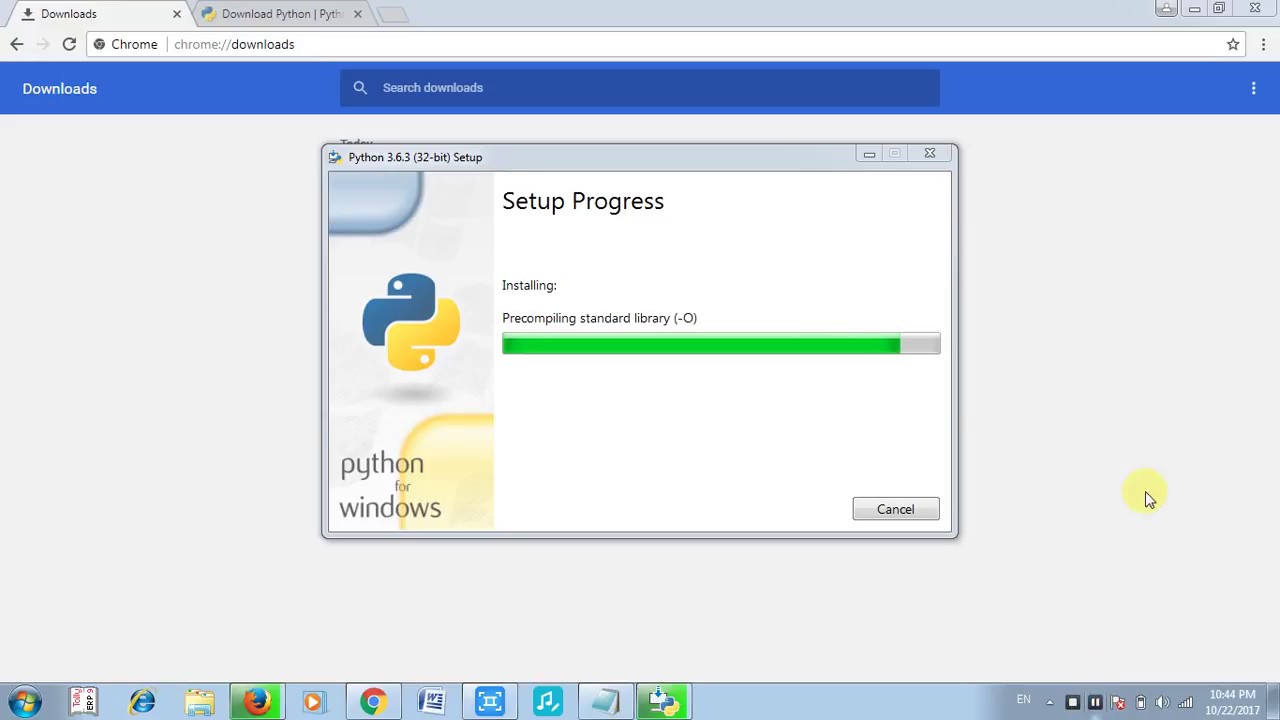Click the recording stop tray icon

click(x=1073, y=702)
